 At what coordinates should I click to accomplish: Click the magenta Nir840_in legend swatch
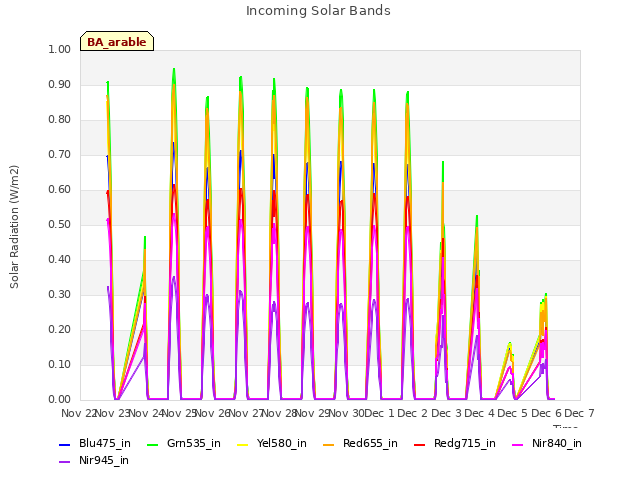[518, 444]
